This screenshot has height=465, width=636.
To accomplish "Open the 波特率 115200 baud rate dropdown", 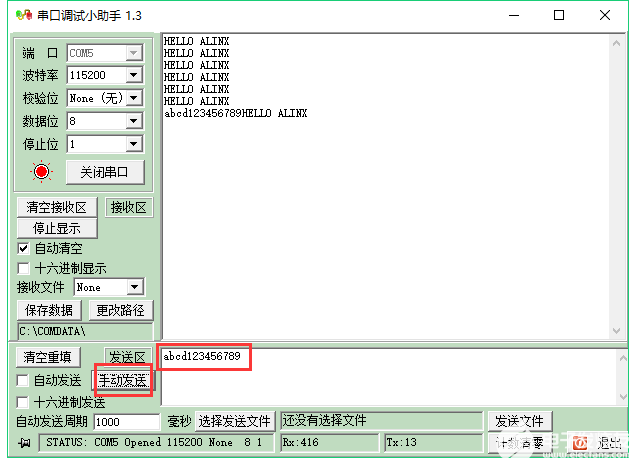I will [x=134, y=75].
